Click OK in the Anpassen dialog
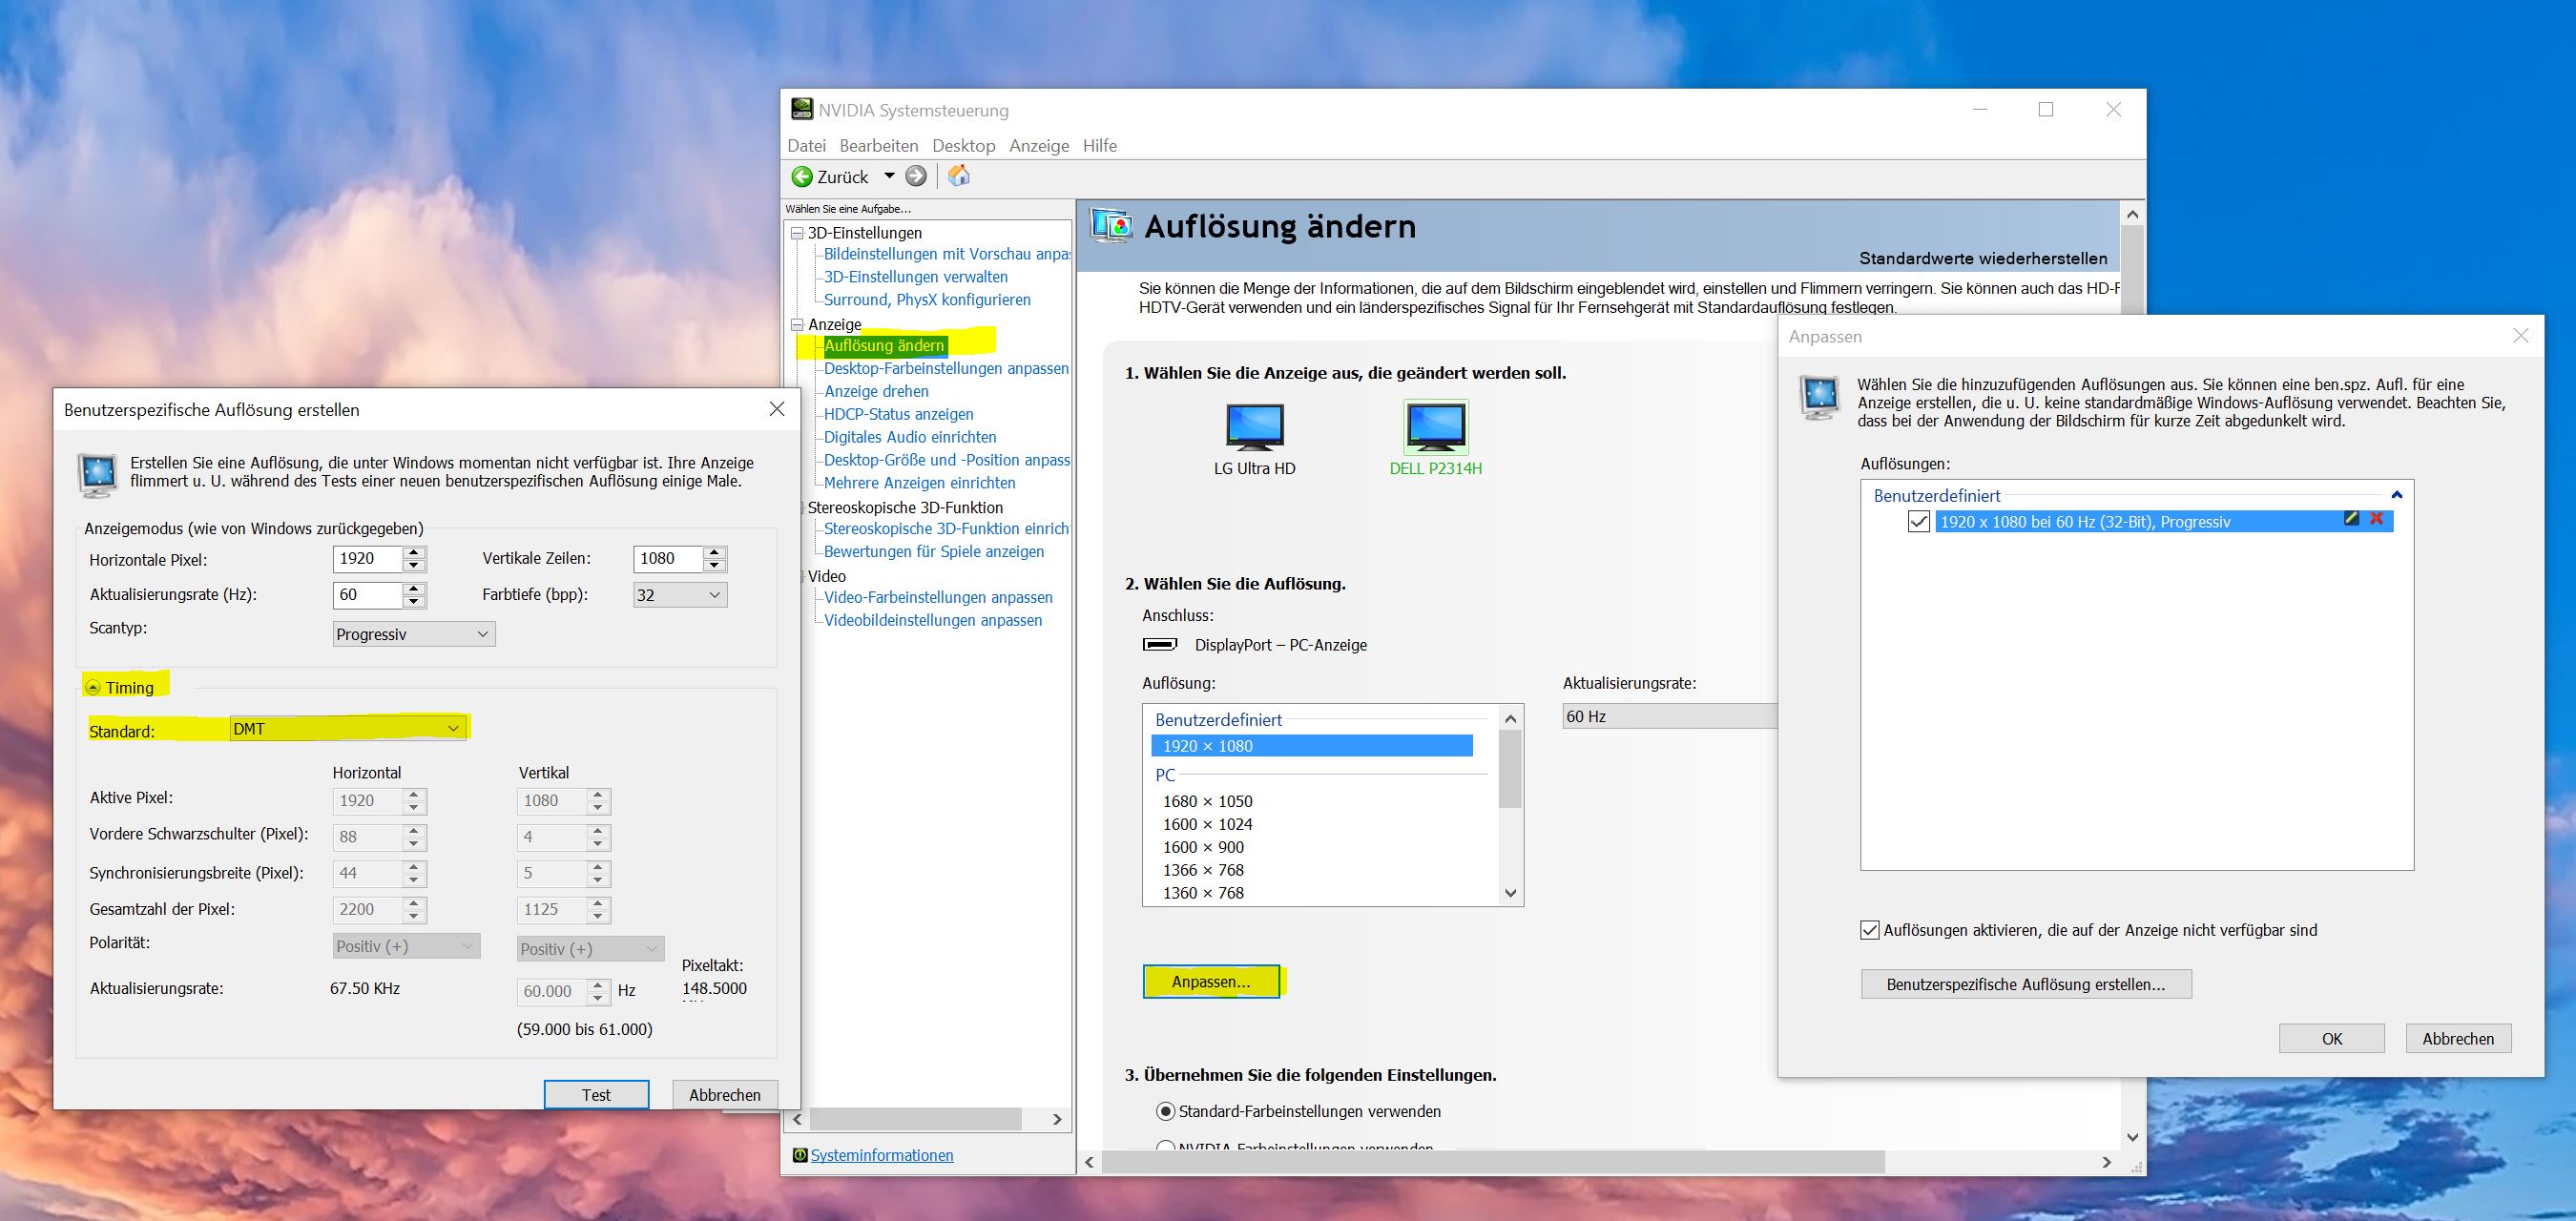This screenshot has height=1221, width=2576. click(x=2332, y=1038)
